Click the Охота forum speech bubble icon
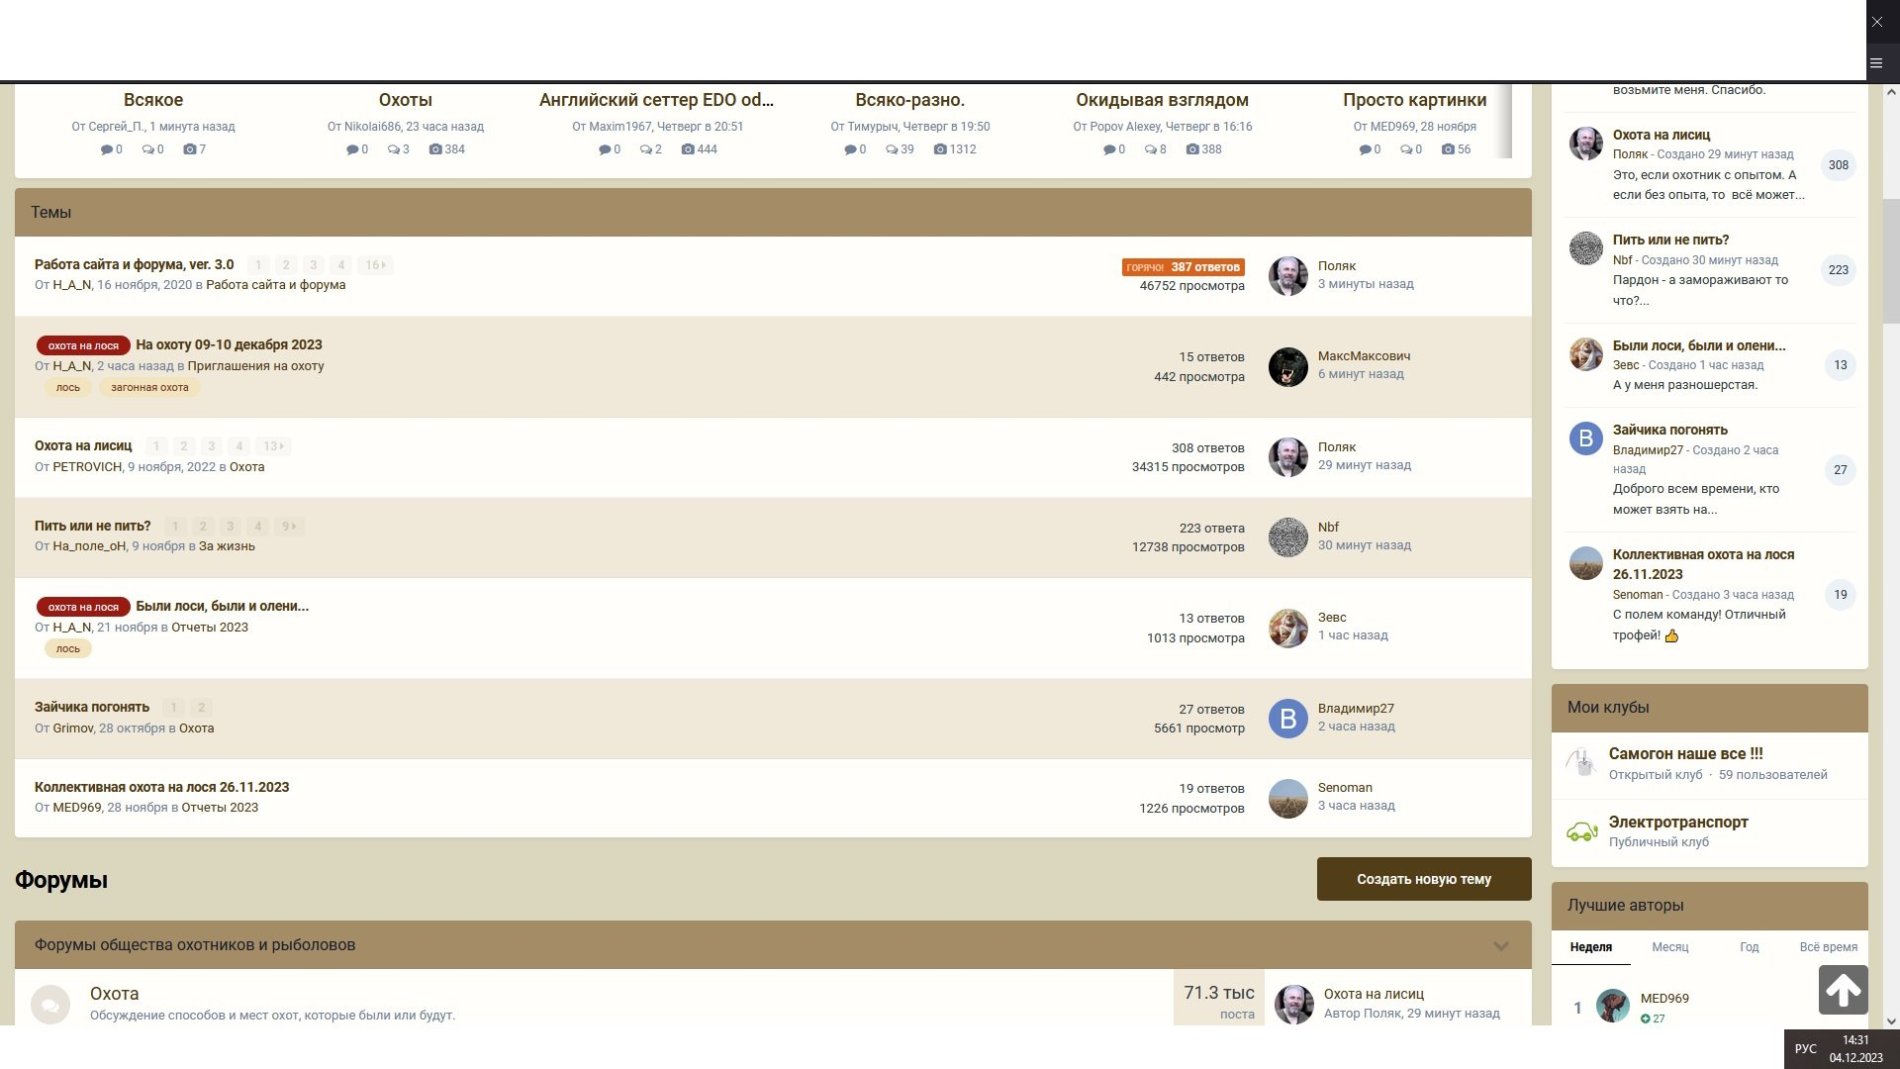This screenshot has height=1069, width=1900. click(50, 1003)
